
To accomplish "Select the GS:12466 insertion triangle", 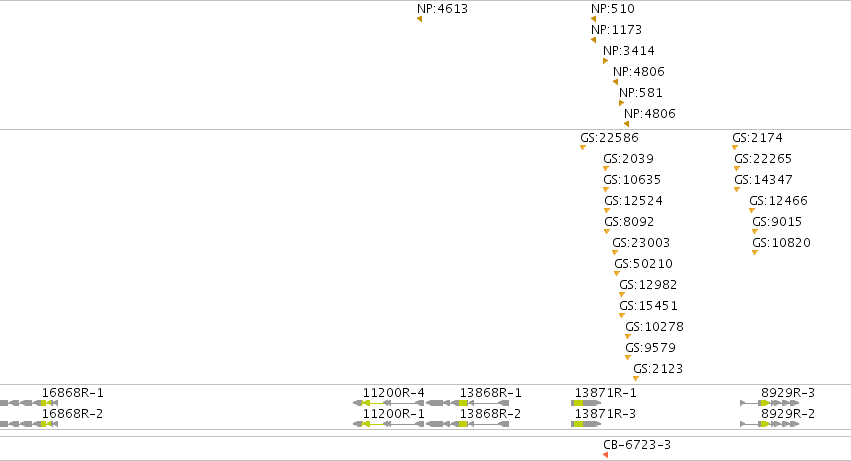I will tap(752, 211).
